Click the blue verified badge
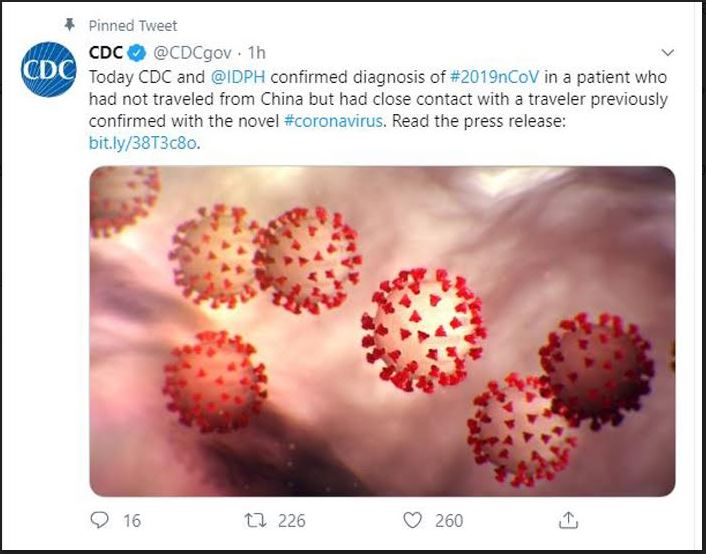 (x=136, y=53)
